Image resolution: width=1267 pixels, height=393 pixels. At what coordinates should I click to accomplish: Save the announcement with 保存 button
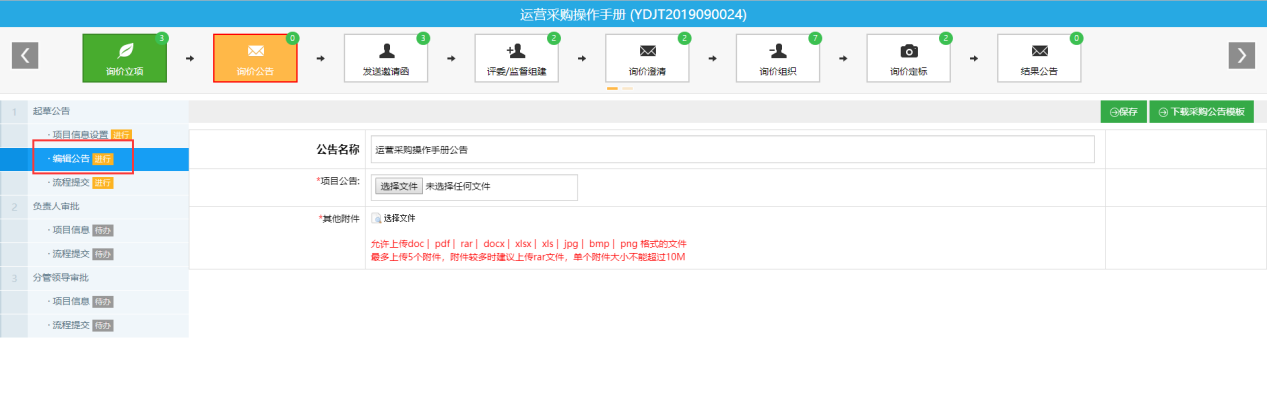click(x=1123, y=112)
